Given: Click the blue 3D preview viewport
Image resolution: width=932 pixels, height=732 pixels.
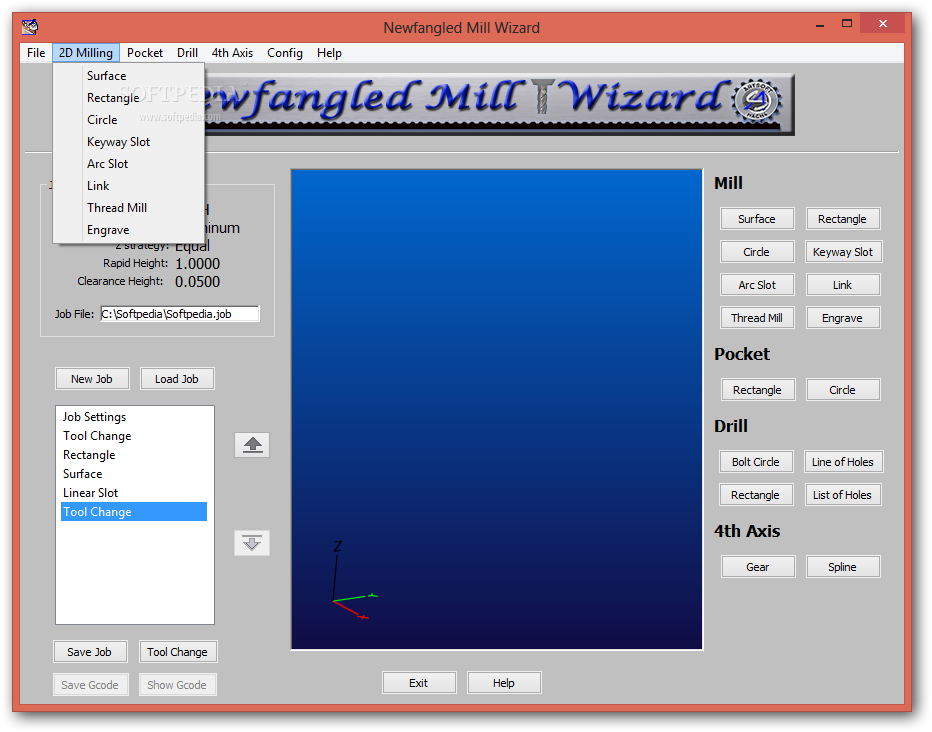Looking at the screenshot, I should [496, 409].
